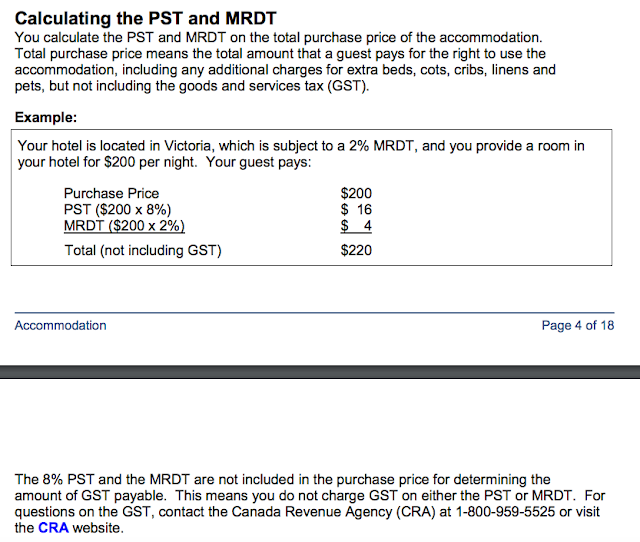Click the sentence starting "The 8% PST and the MRDT"
Image resolution: width=640 pixels, height=542 pixels.
click(282, 480)
